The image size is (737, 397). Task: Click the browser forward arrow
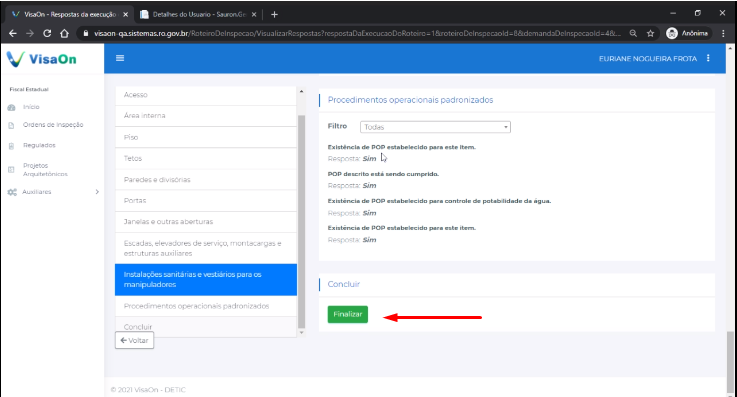[x=30, y=33]
